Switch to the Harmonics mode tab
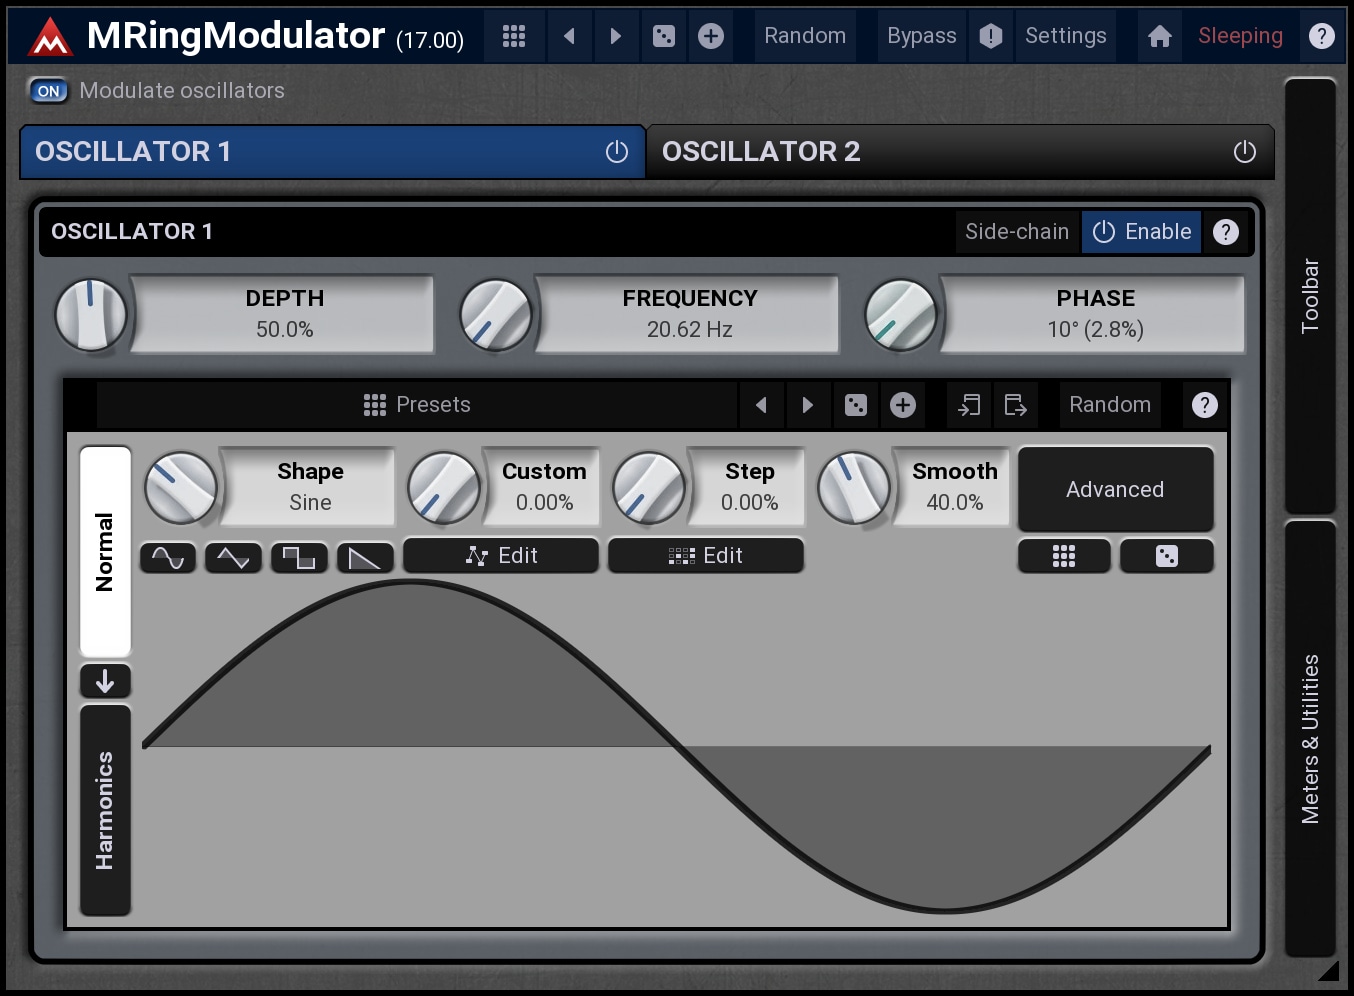 (105, 810)
